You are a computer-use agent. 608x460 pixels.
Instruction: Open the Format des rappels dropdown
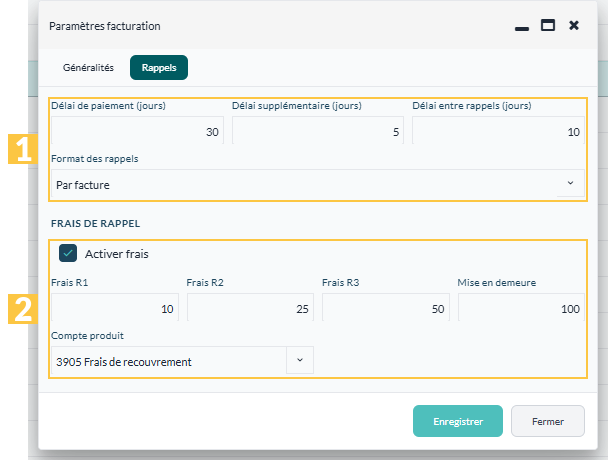[318, 184]
